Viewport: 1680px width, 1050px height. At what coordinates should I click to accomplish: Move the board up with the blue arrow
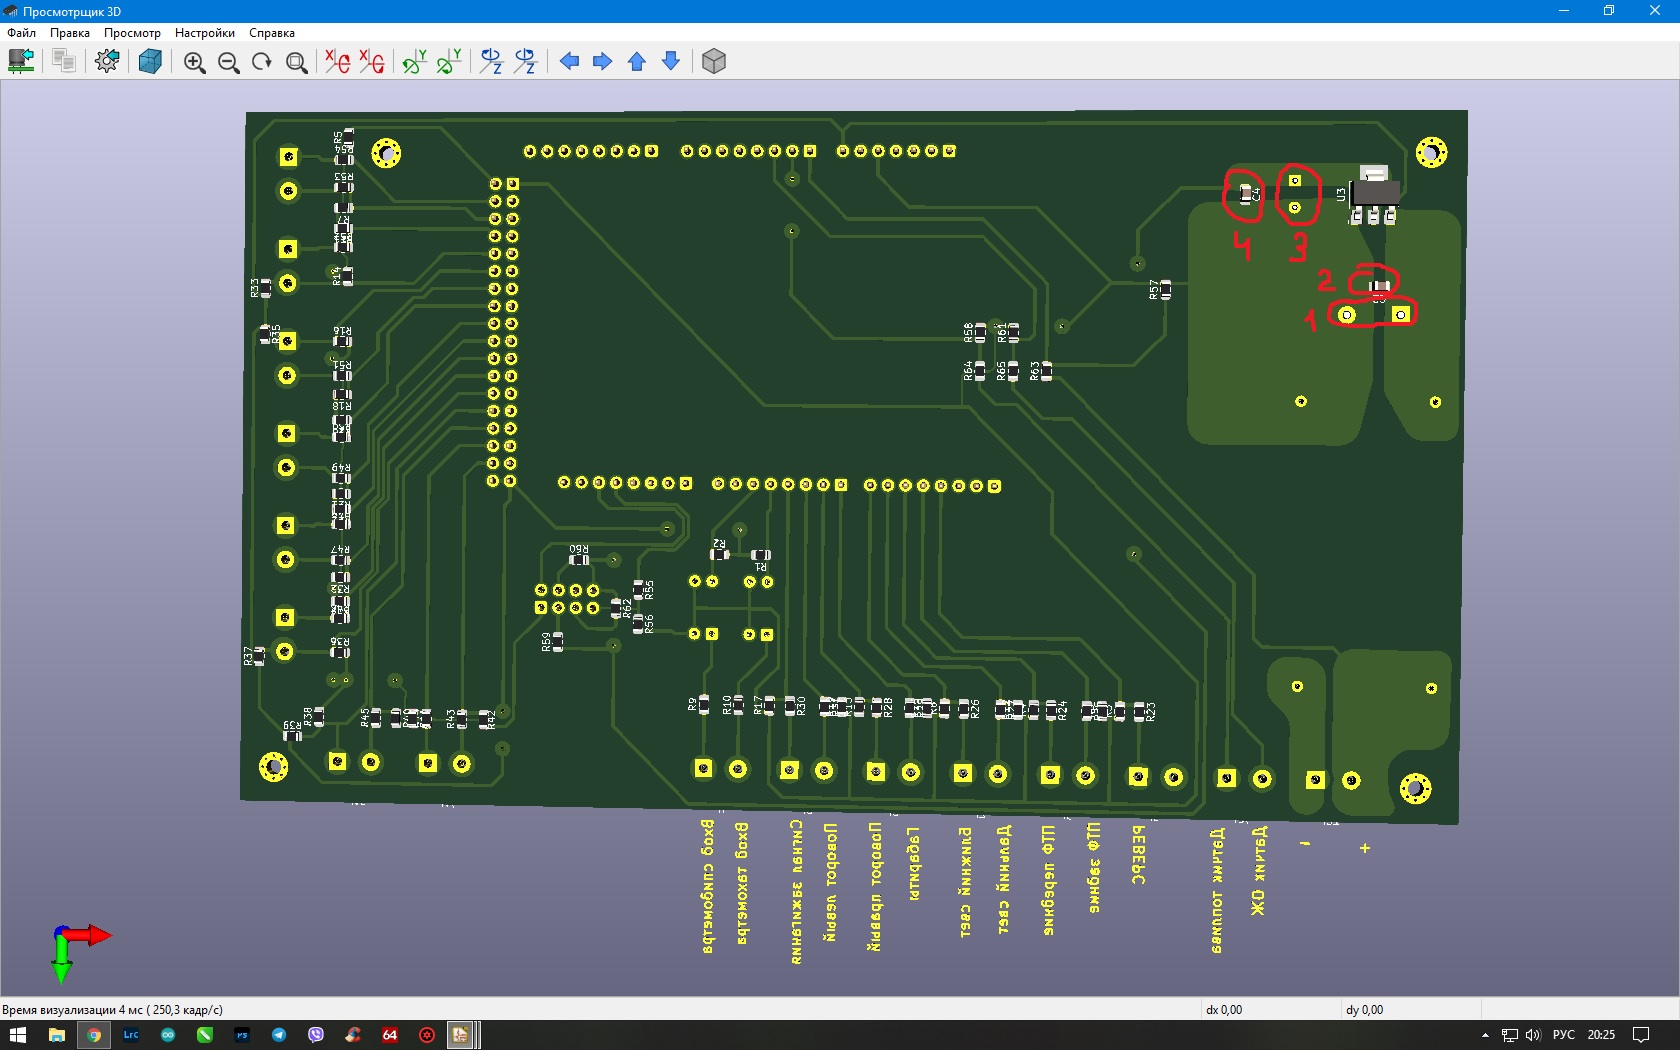637,62
